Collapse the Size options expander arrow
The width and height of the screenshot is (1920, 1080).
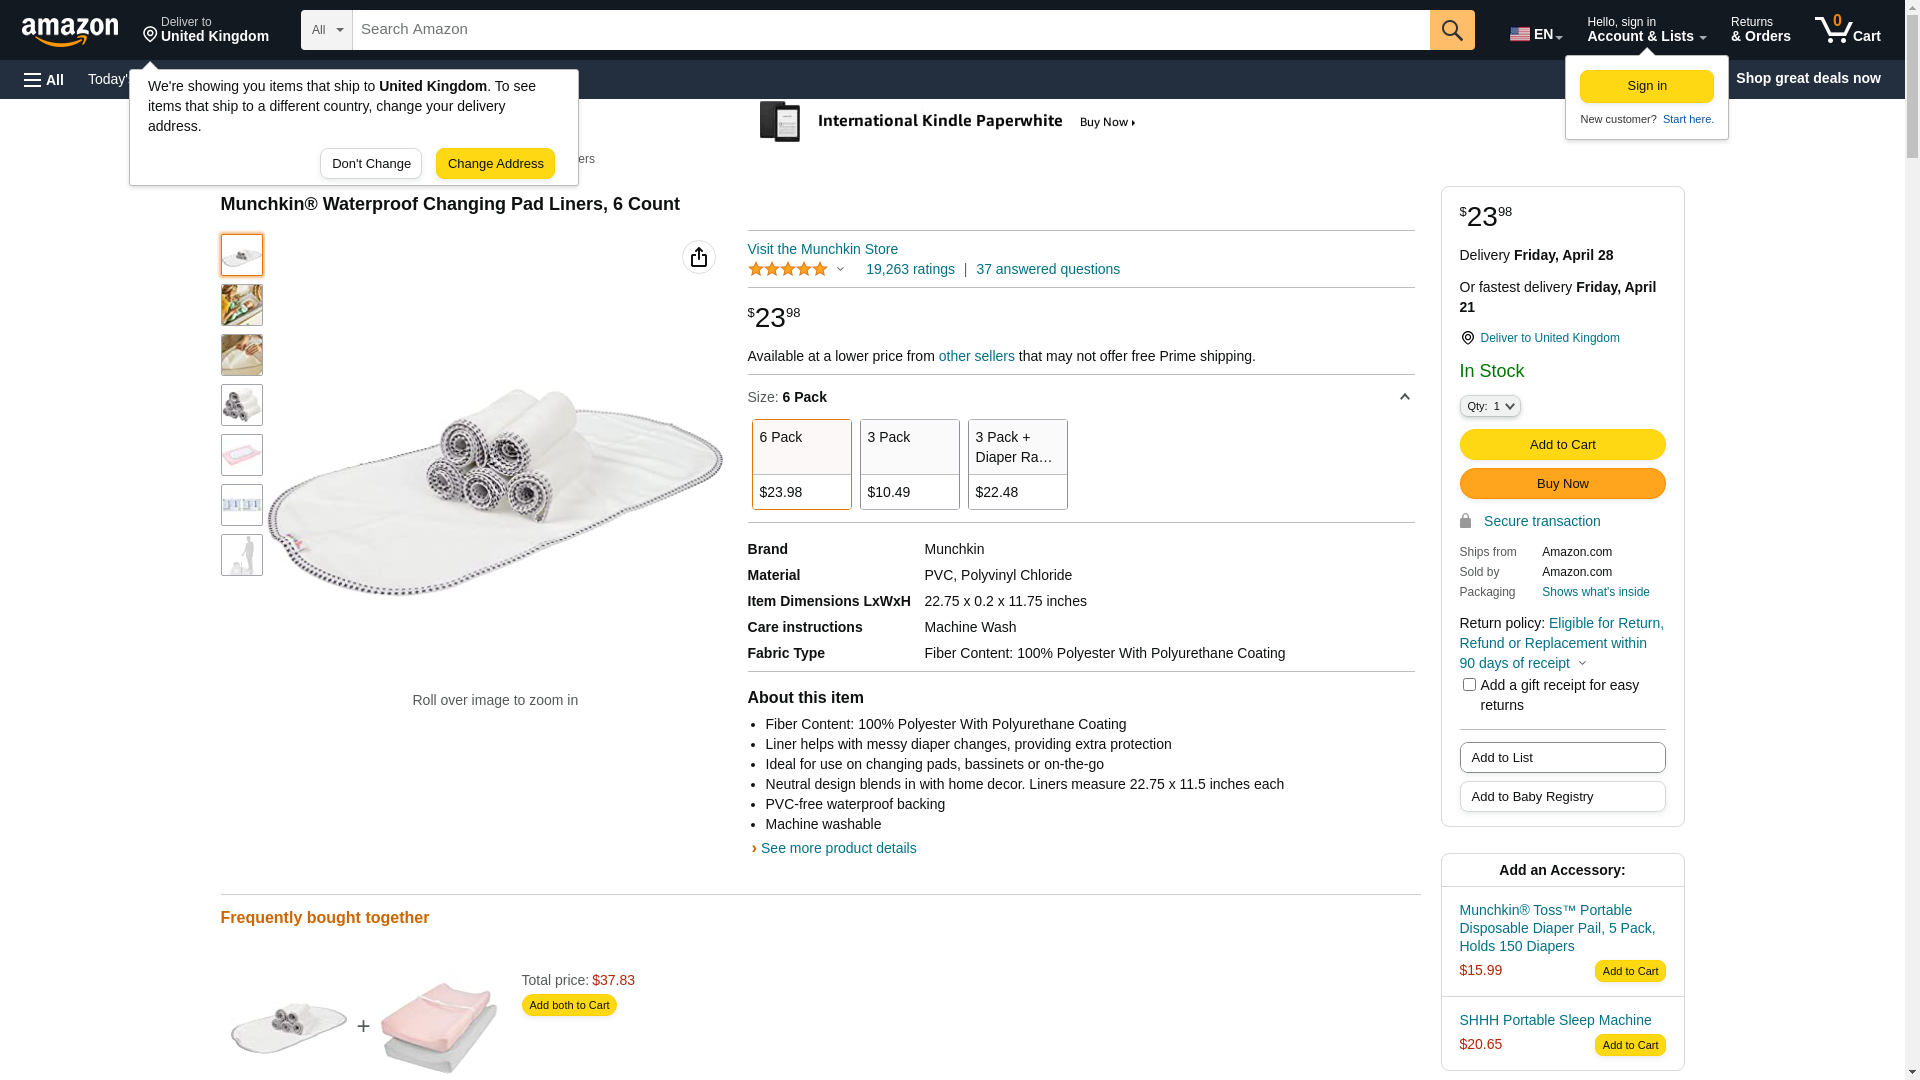(x=1404, y=397)
